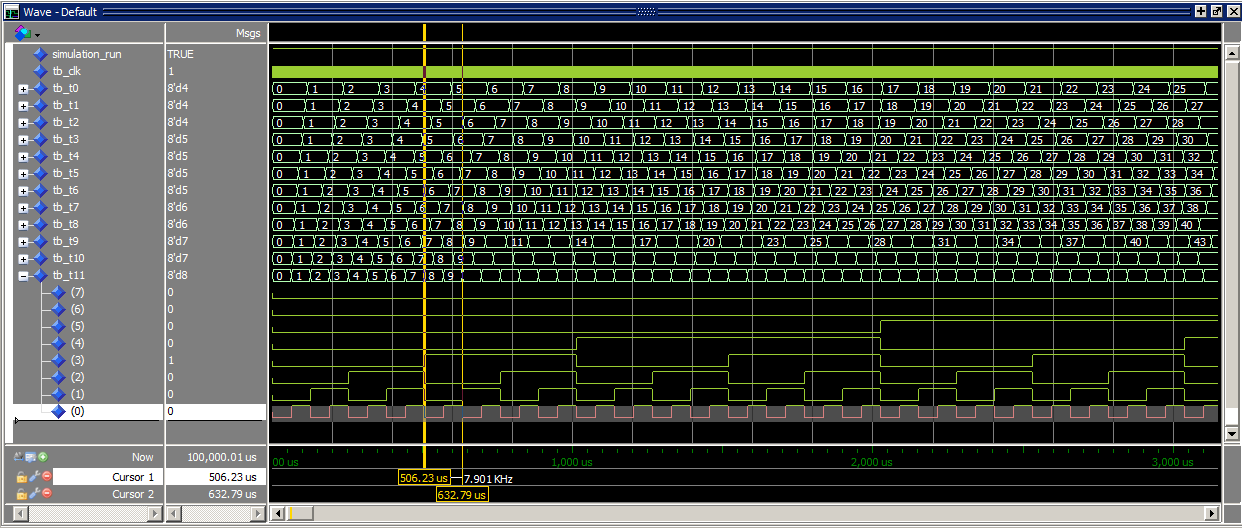The height and width of the screenshot is (528, 1242).
Task: Click the value pane scrollbar left arrow
Action: click(174, 513)
